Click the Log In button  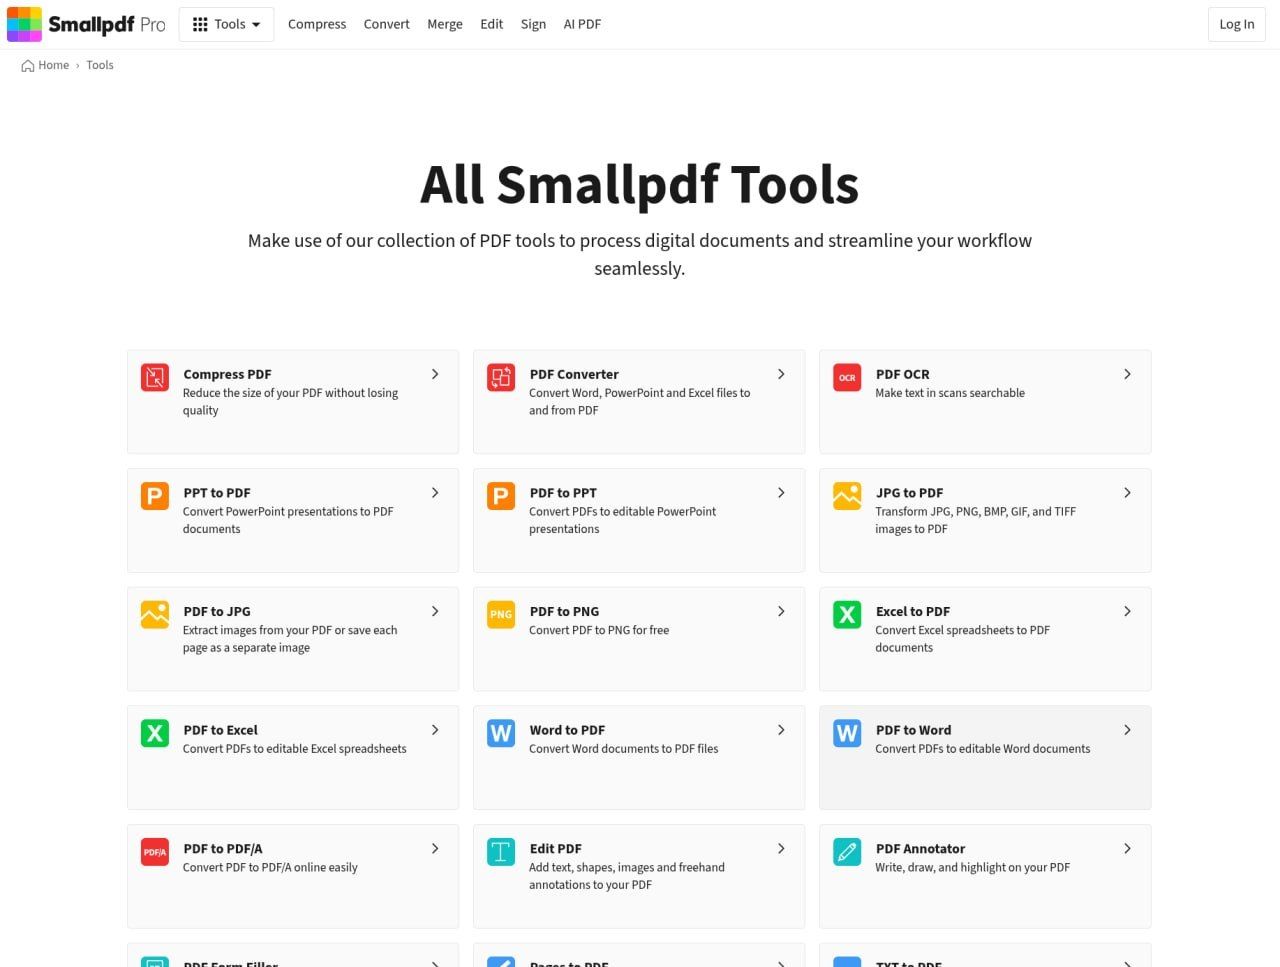point(1237,24)
